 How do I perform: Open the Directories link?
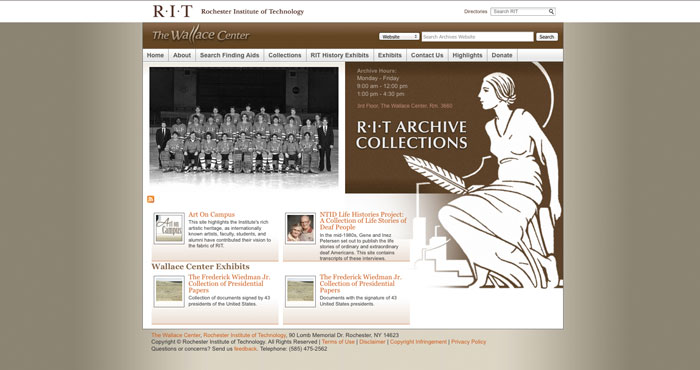(475, 12)
